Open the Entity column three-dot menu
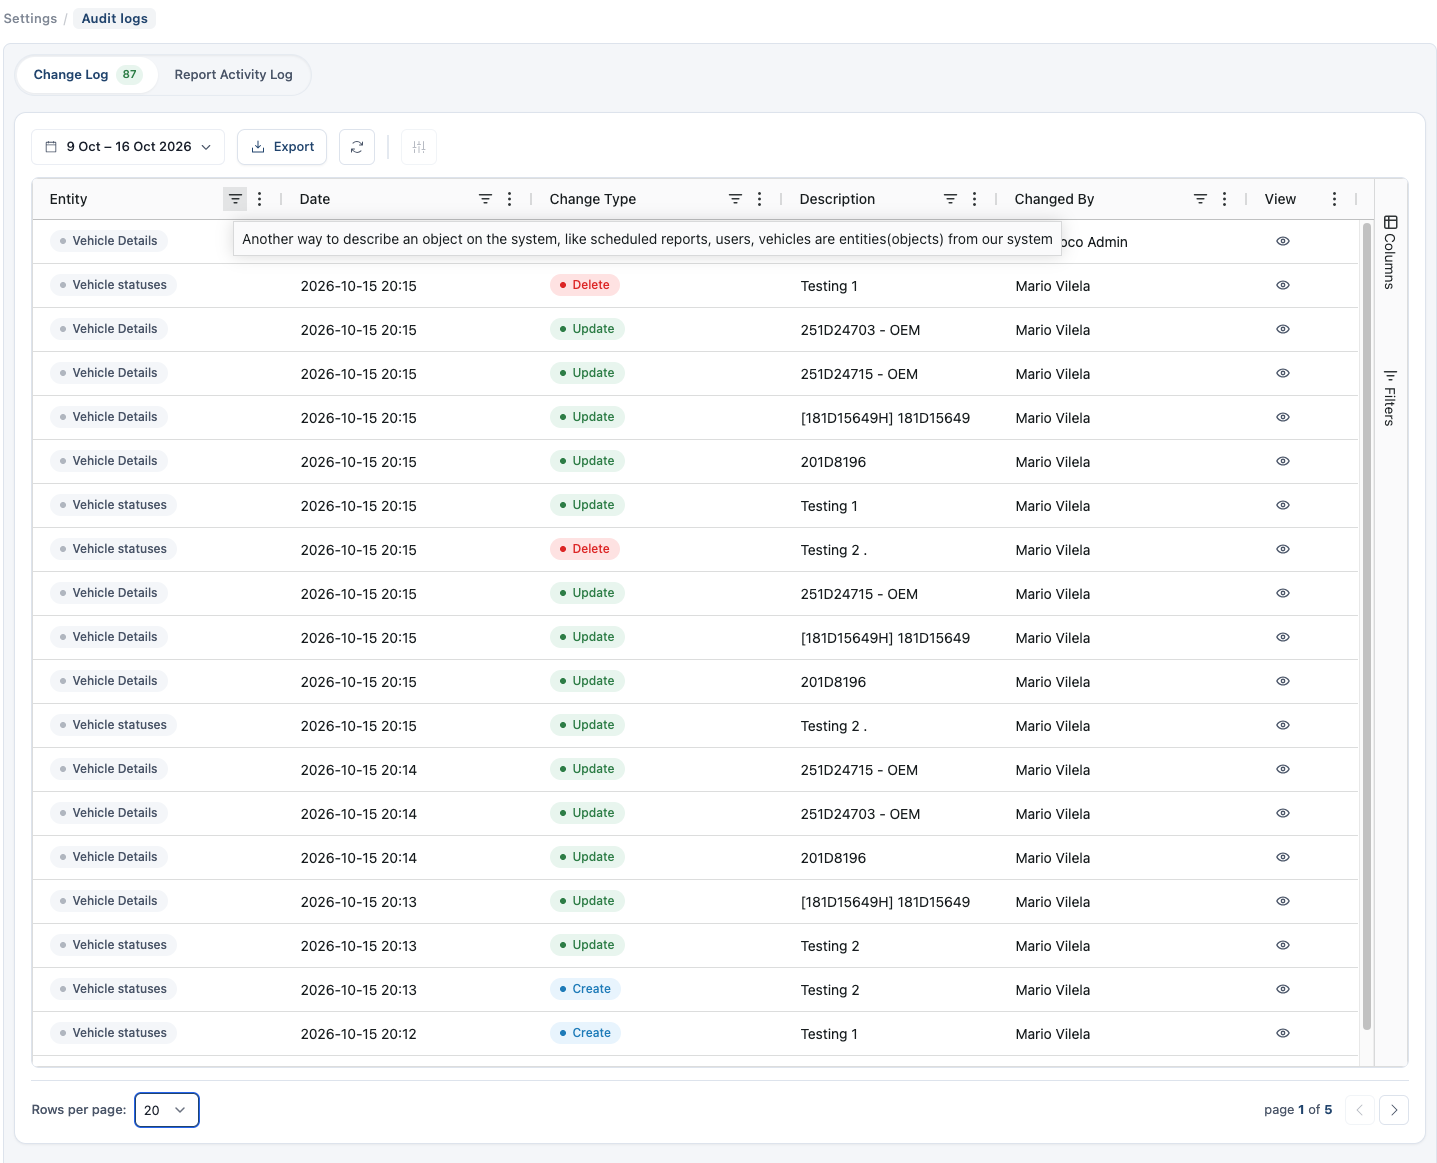 (260, 199)
